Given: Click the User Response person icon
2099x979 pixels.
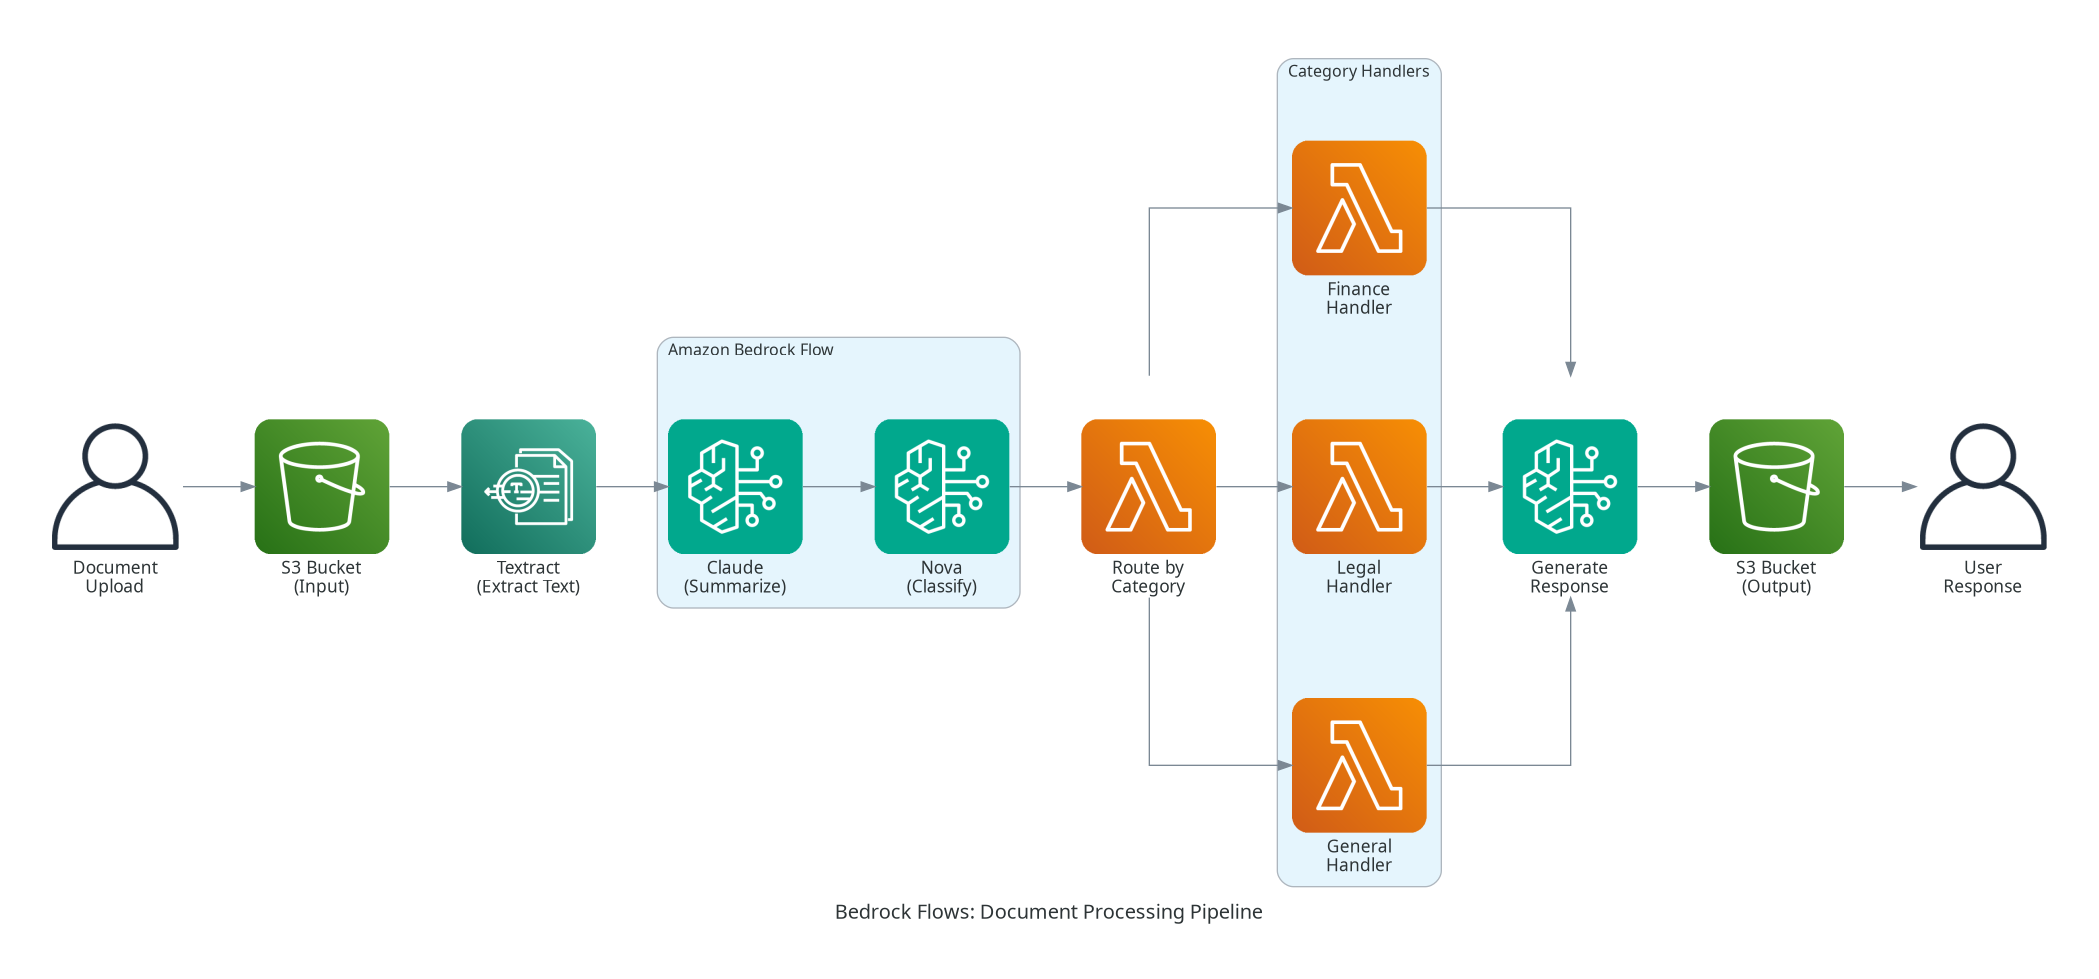Looking at the screenshot, I should tap(1982, 485).
